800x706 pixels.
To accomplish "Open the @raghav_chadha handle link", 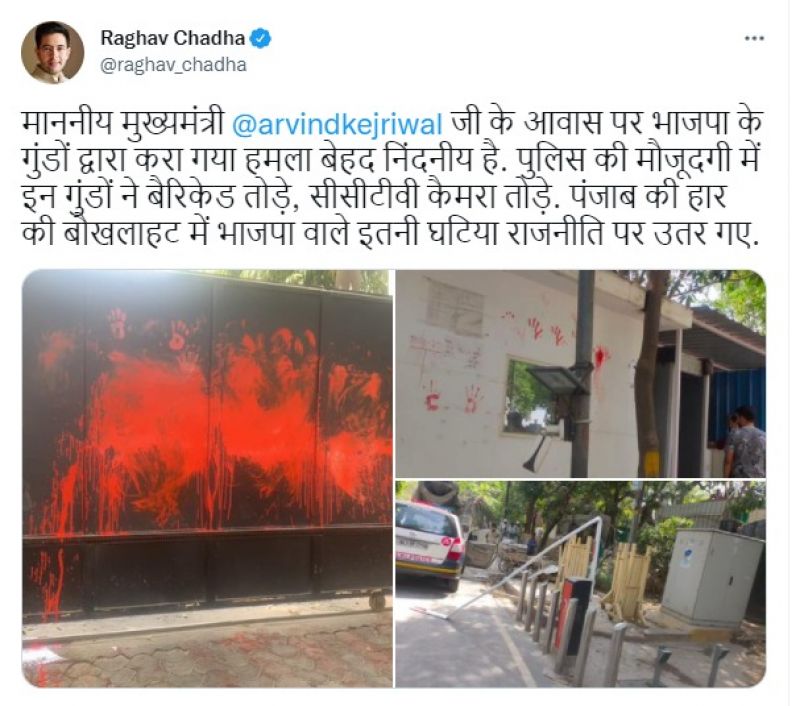I will [173, 65].
